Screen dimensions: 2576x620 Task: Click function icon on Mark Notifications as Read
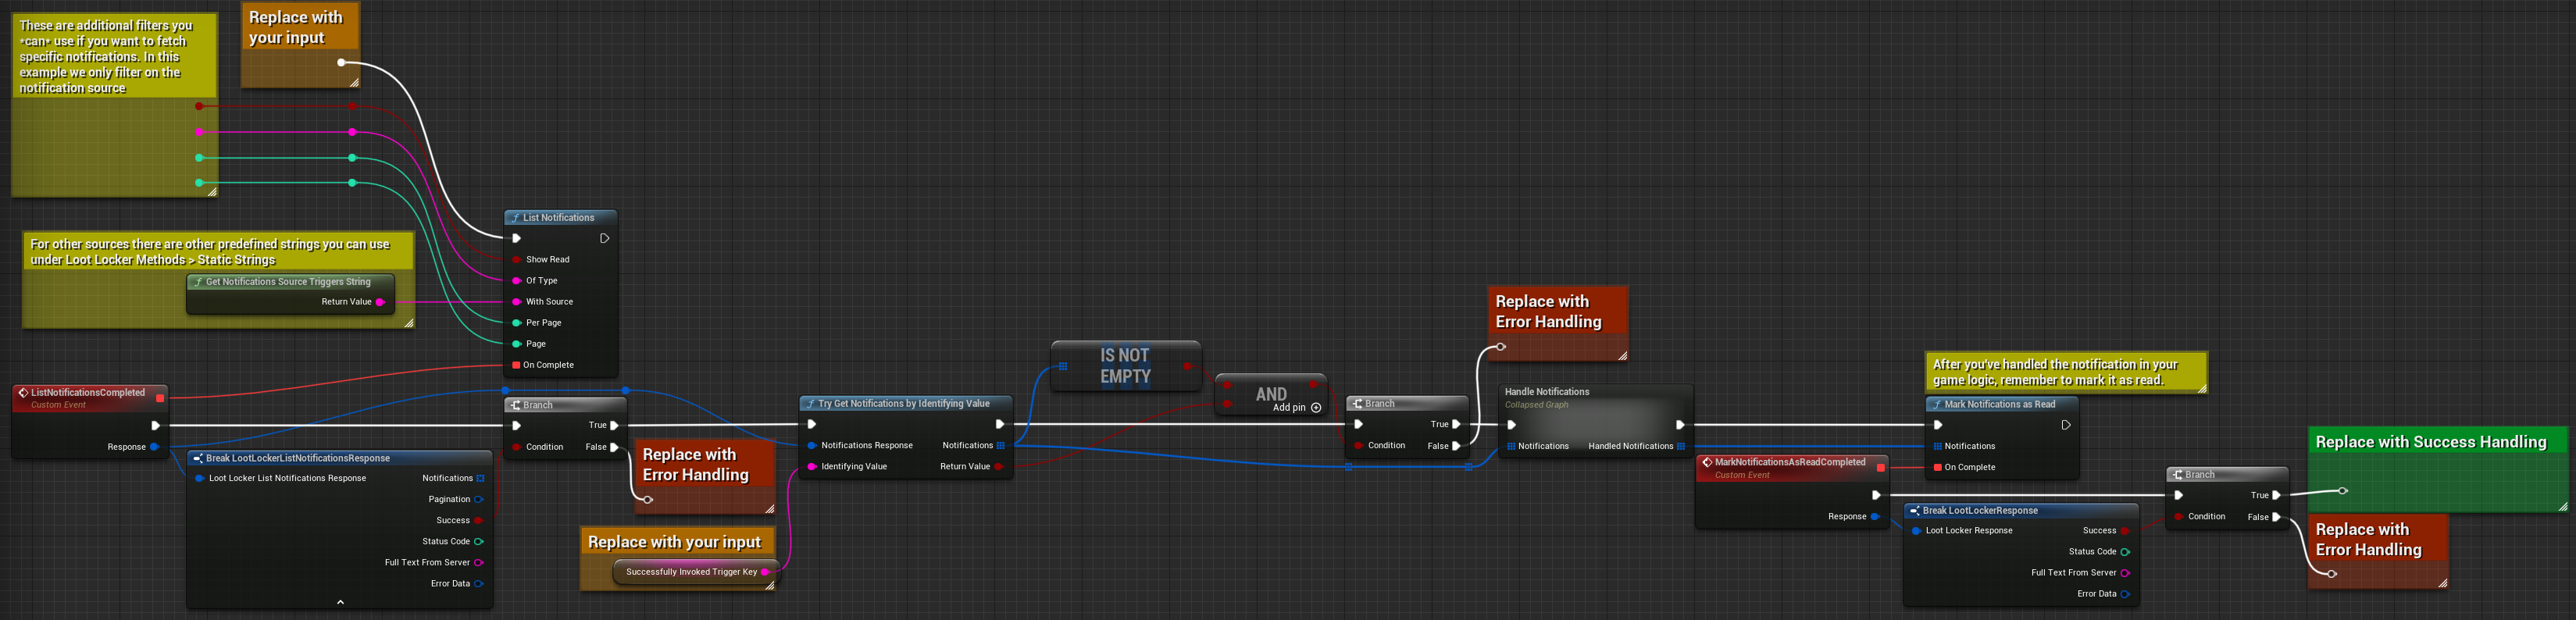tap(1936, 405)
